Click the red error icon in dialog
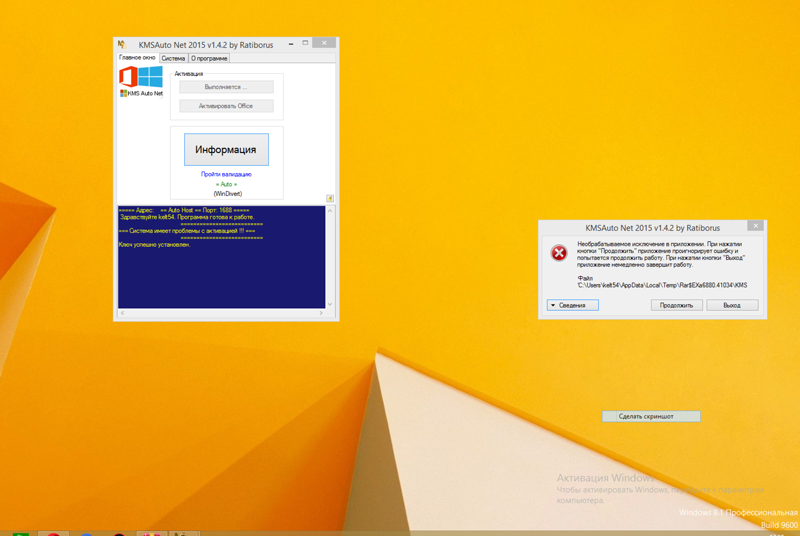 coord(559,253)
